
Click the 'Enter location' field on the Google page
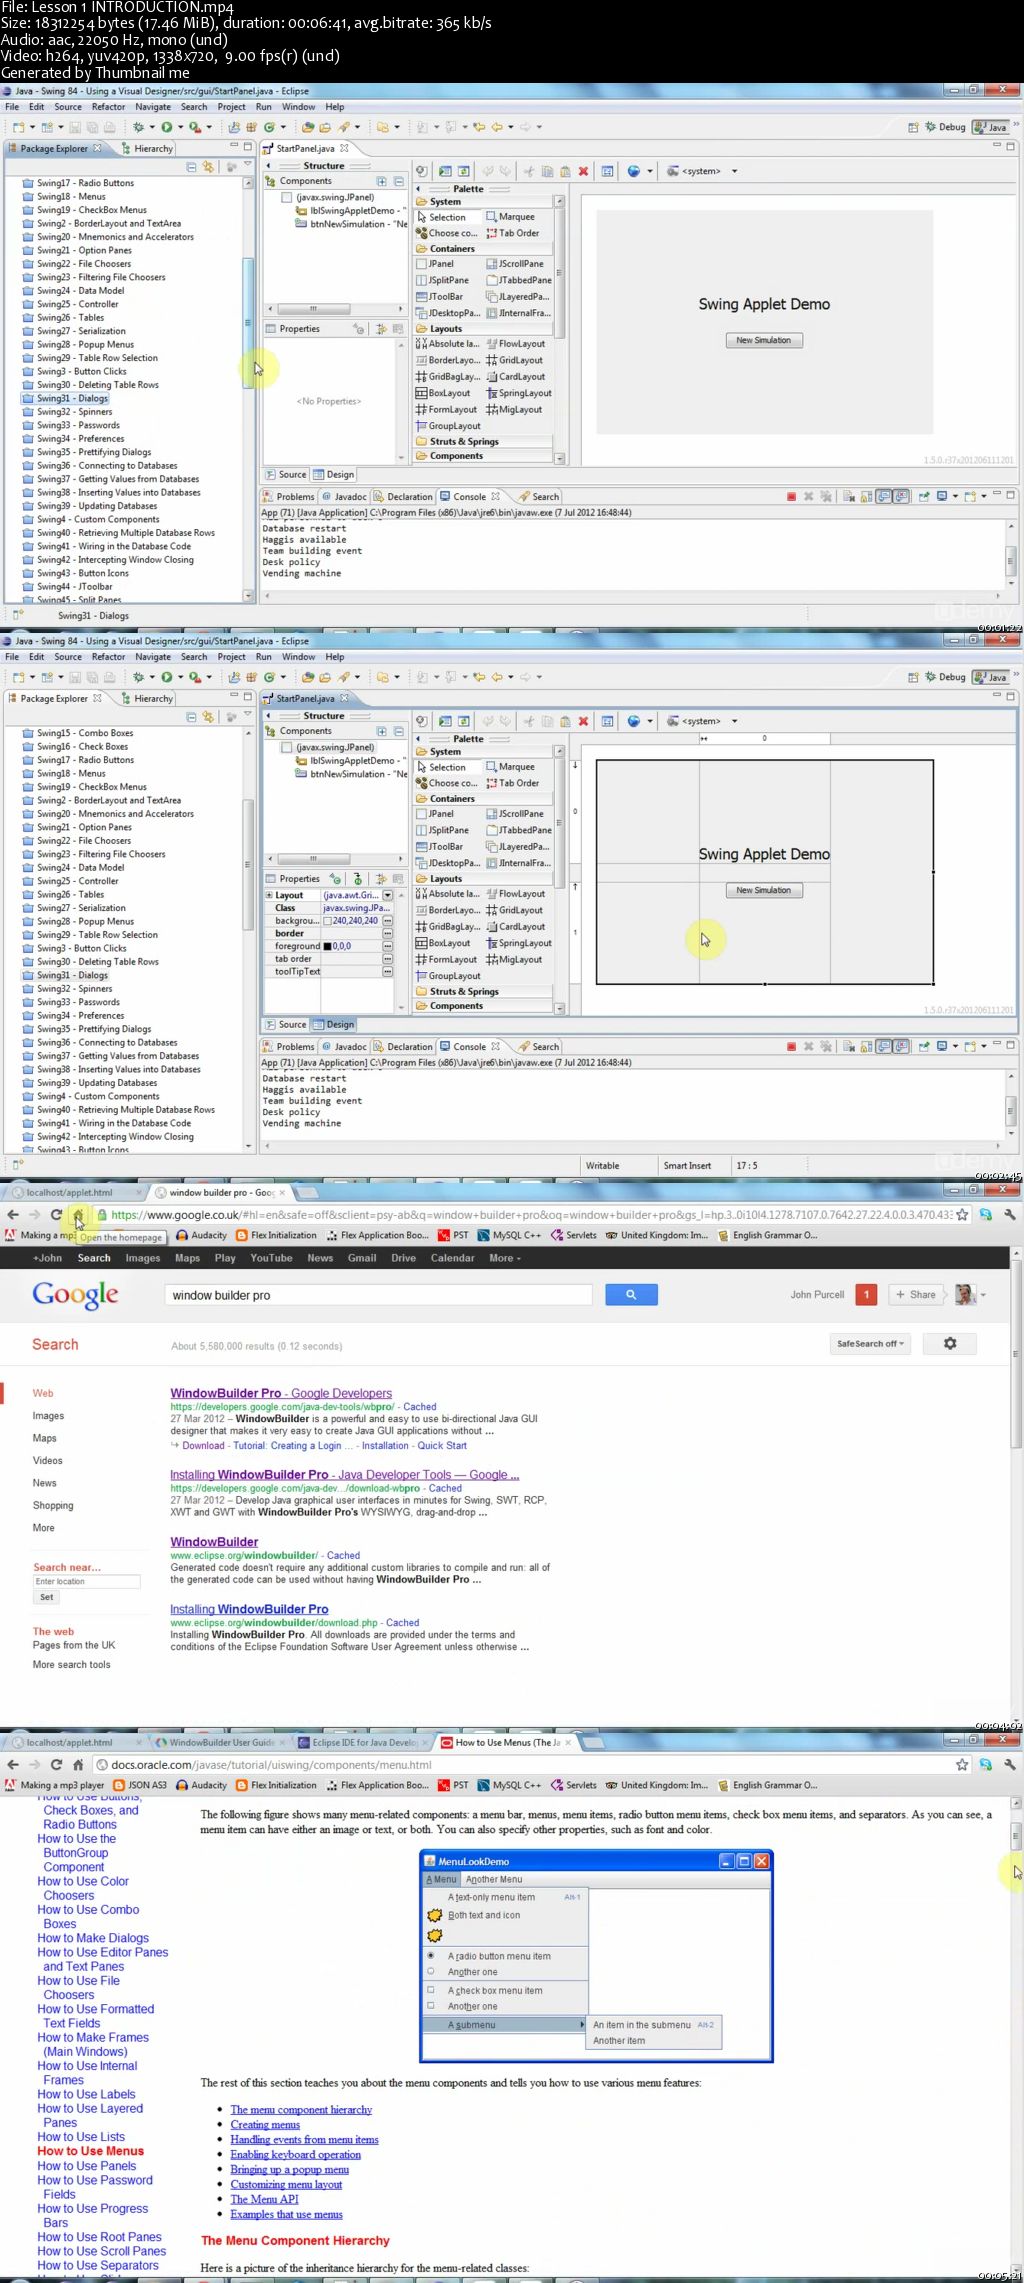click(x=87, y=1582)
